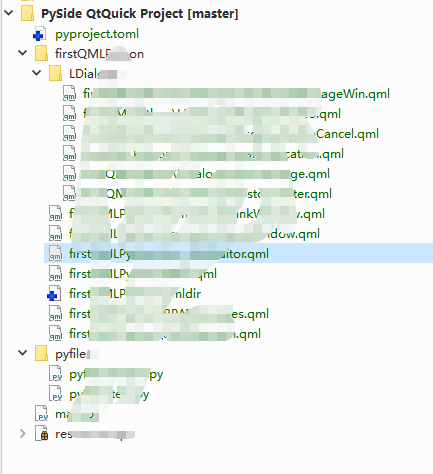This screenshot has height=474, width=433.
Task: Collapse the pyfile folder chevron
Action: pos(23,353)
